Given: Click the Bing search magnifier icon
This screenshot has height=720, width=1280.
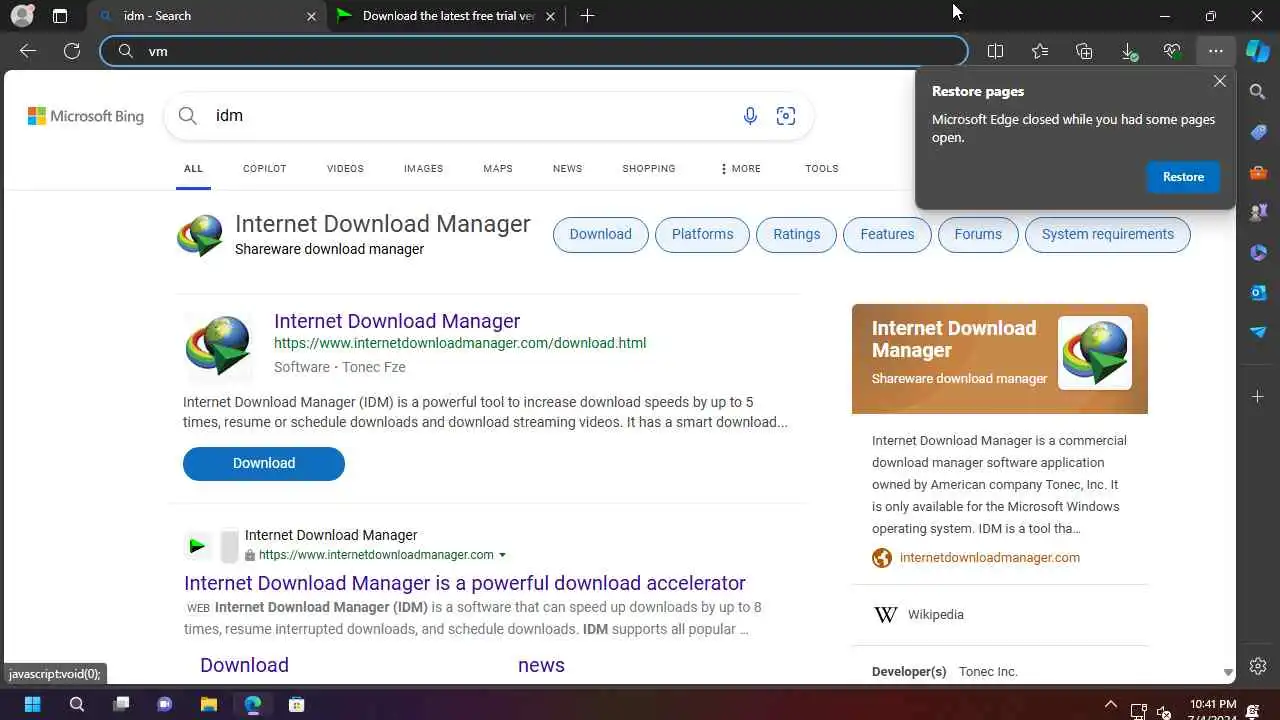Looking at the screenshot, I should pos(187,116).
